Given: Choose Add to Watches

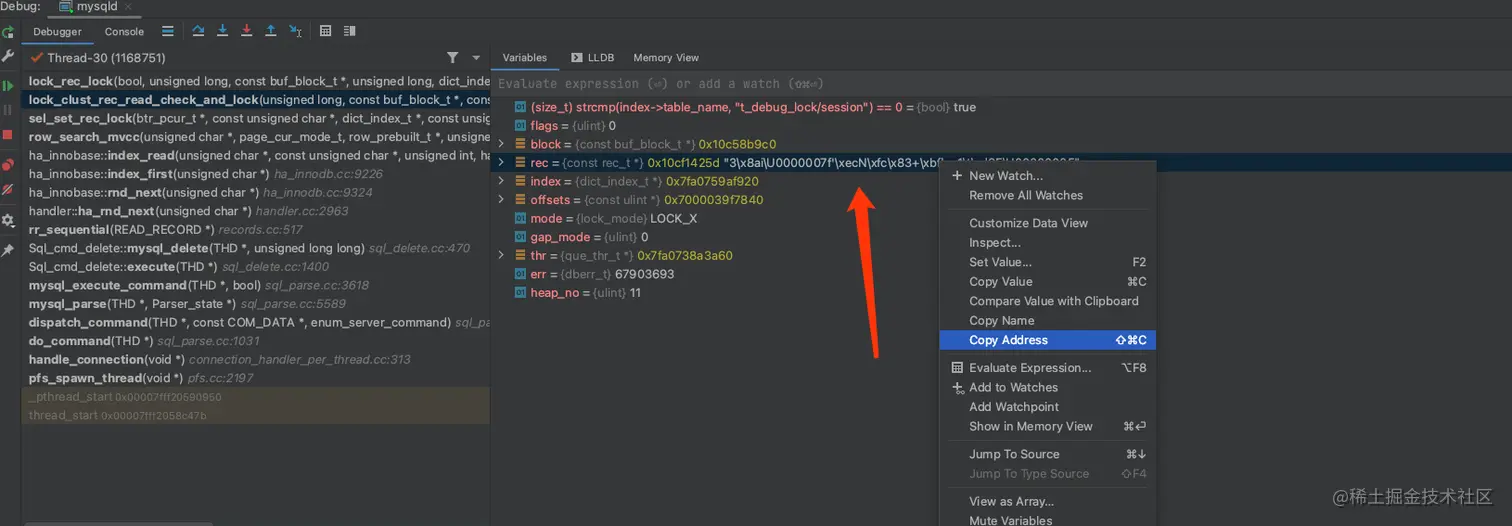Looking at the screenshot, I should coord(1048,388).
